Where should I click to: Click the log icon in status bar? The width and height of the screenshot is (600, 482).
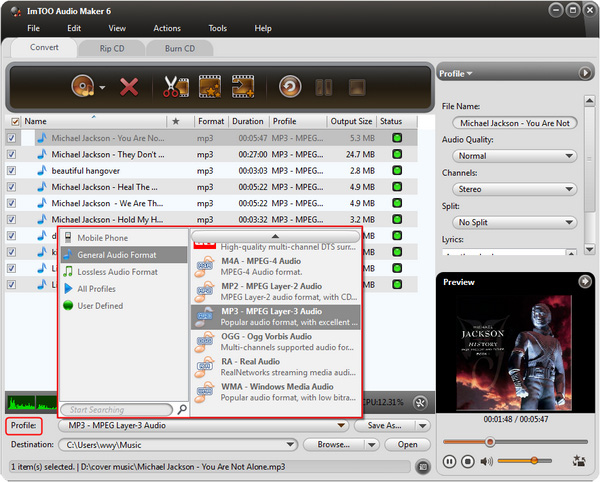(x=423, y=467)
